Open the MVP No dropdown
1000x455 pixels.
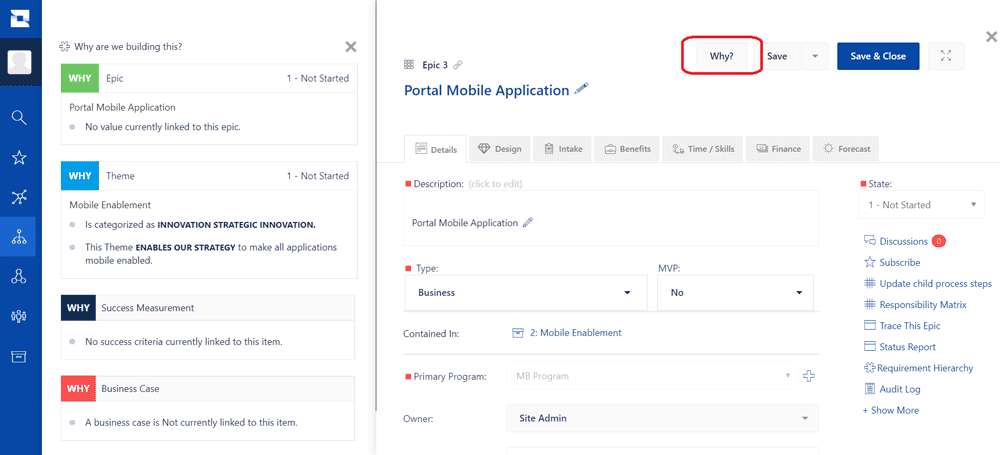pyautogui.click(x=735, y=292)
